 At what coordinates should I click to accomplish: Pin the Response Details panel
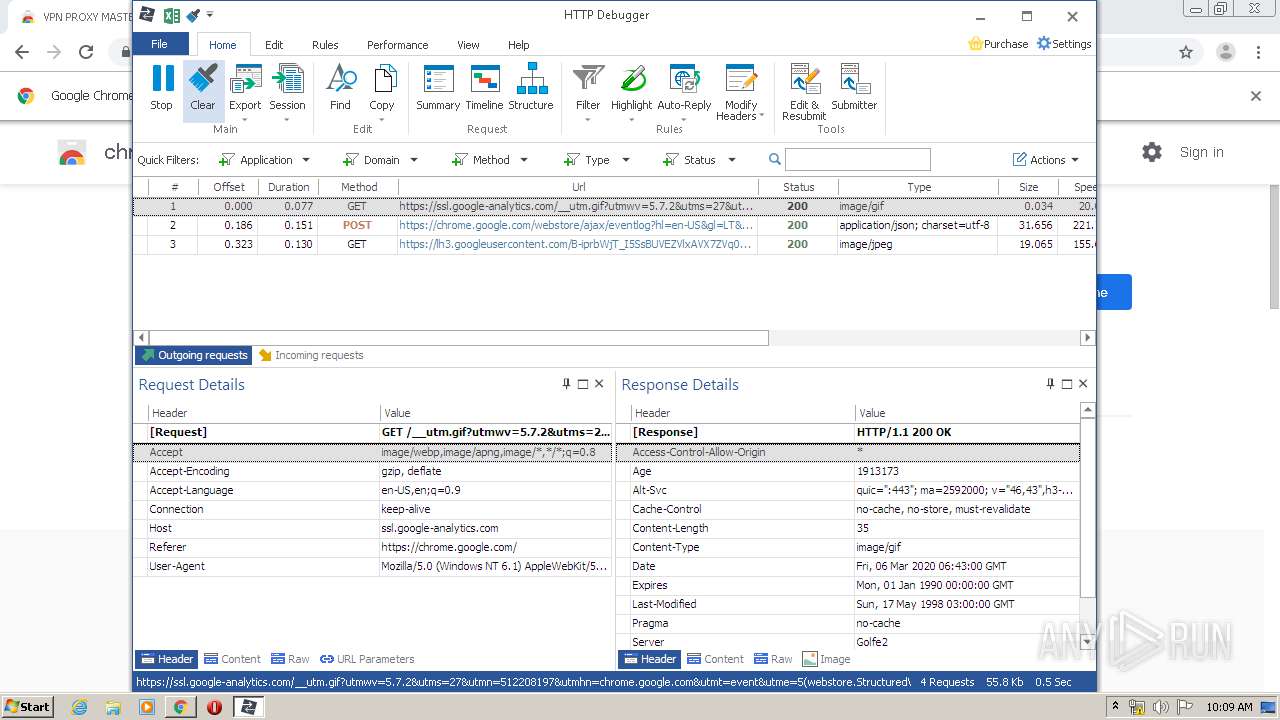[x=1050, y=384]
